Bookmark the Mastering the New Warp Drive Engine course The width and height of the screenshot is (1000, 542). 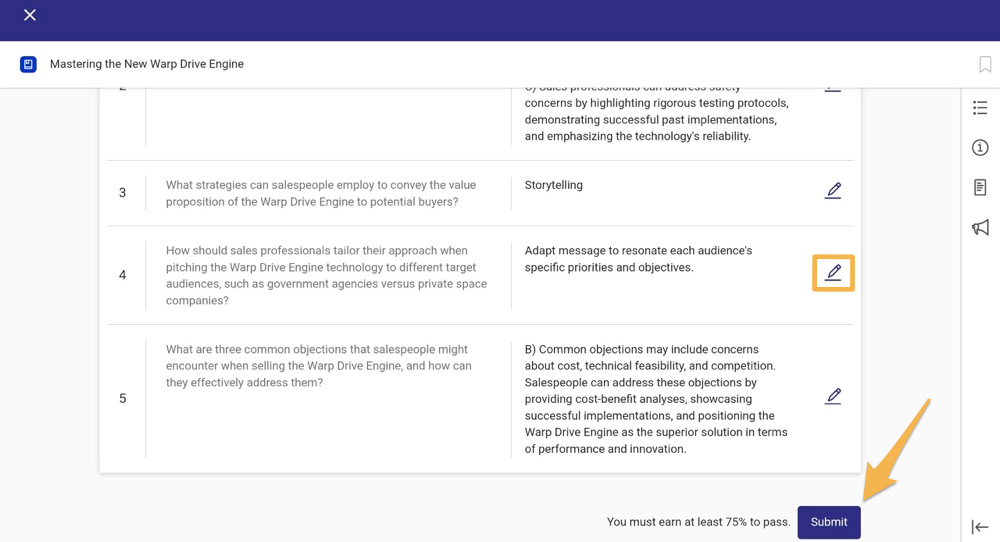point(985,64)
